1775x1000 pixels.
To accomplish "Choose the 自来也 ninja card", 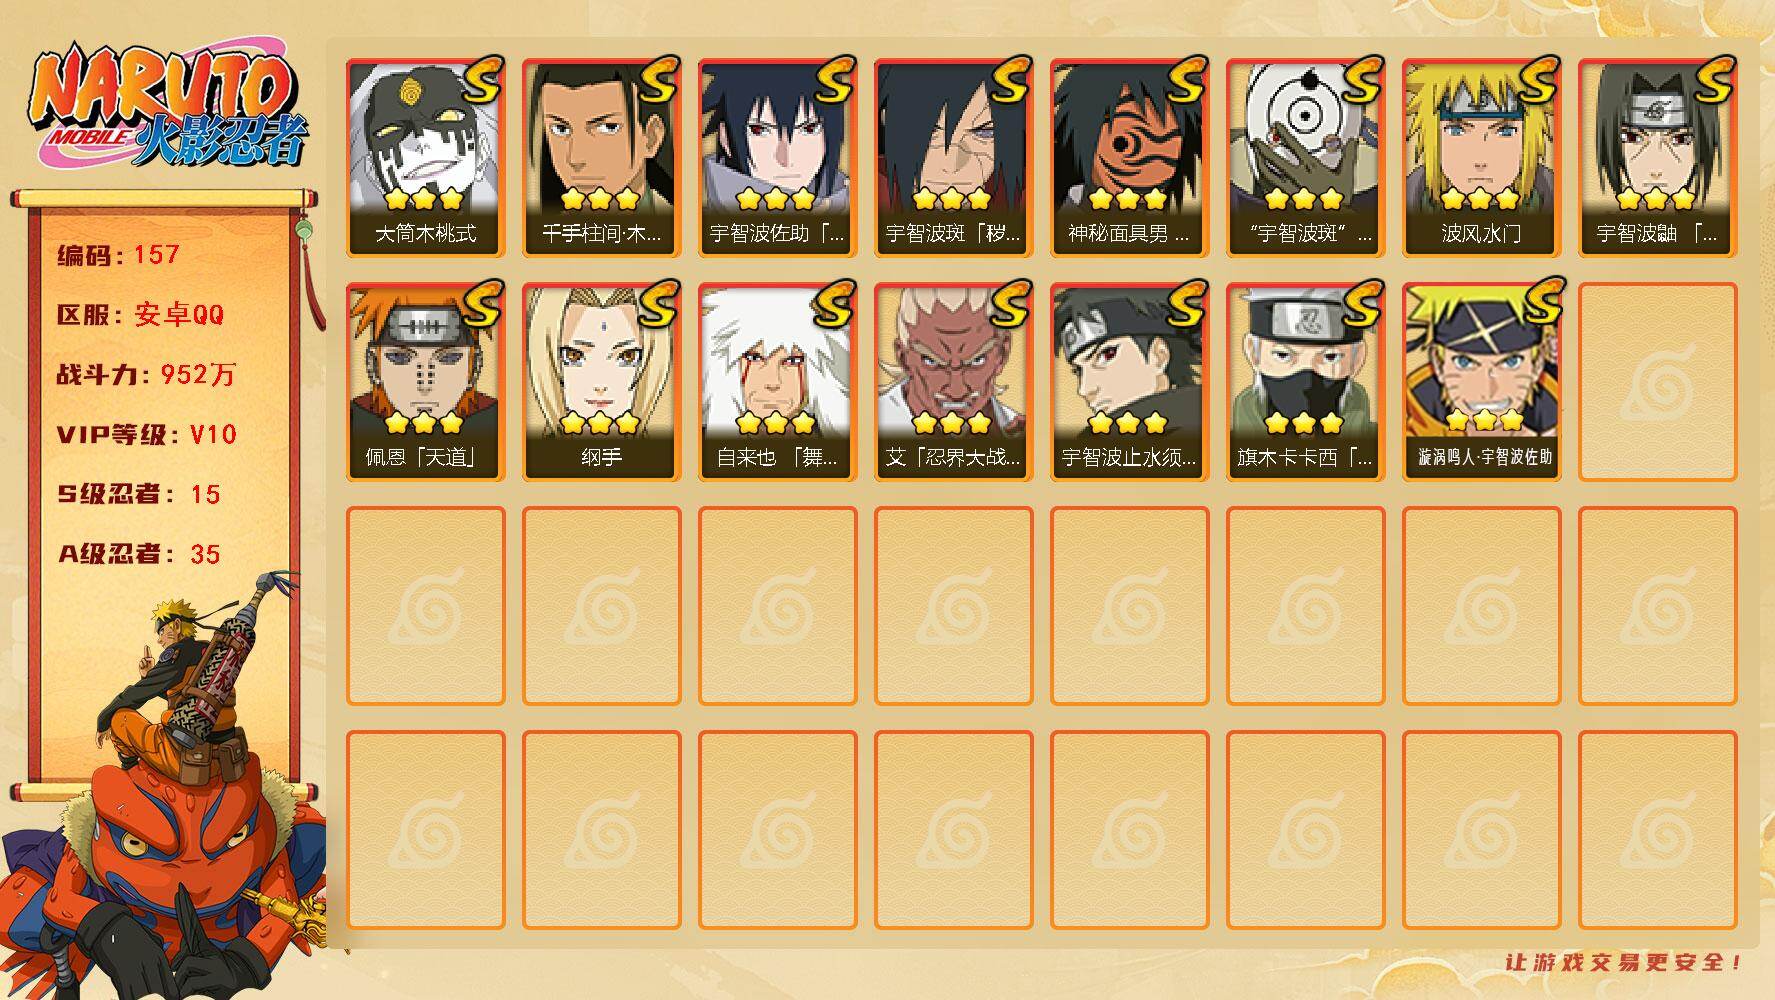I will 777,381.
